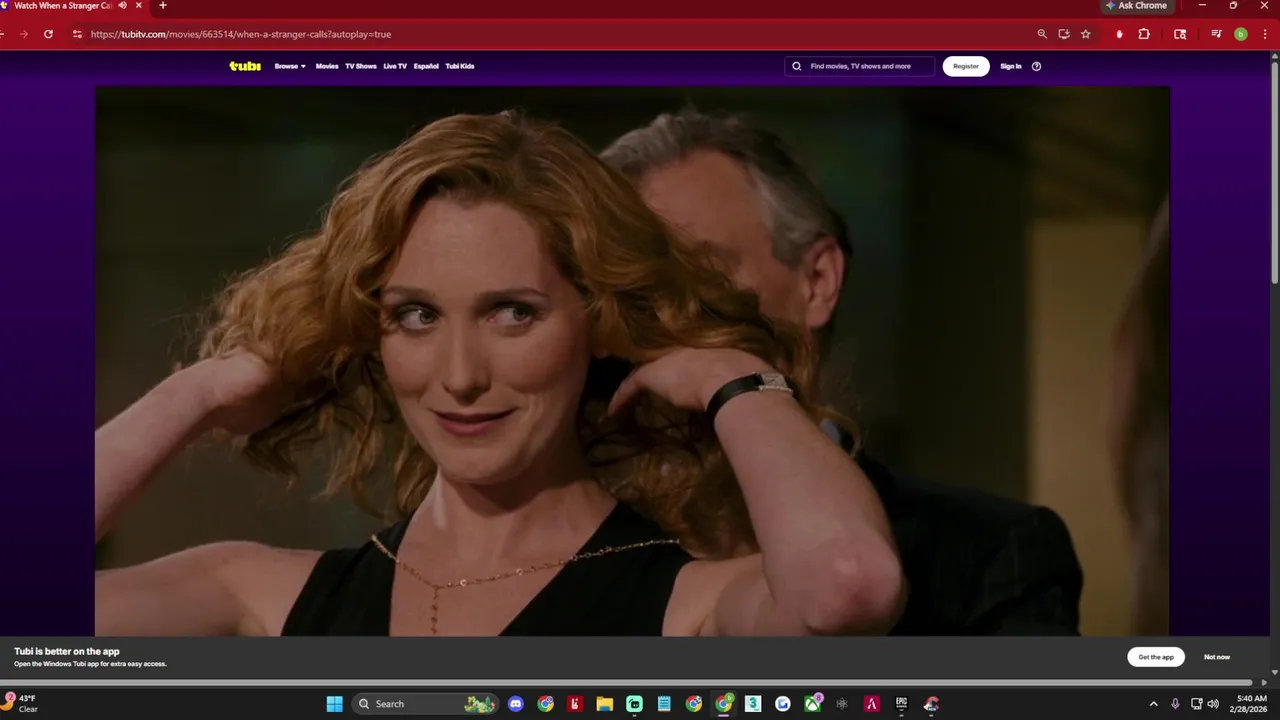Open the media controls music-note icon
1280x720 pixels.
click(1216, 34)
